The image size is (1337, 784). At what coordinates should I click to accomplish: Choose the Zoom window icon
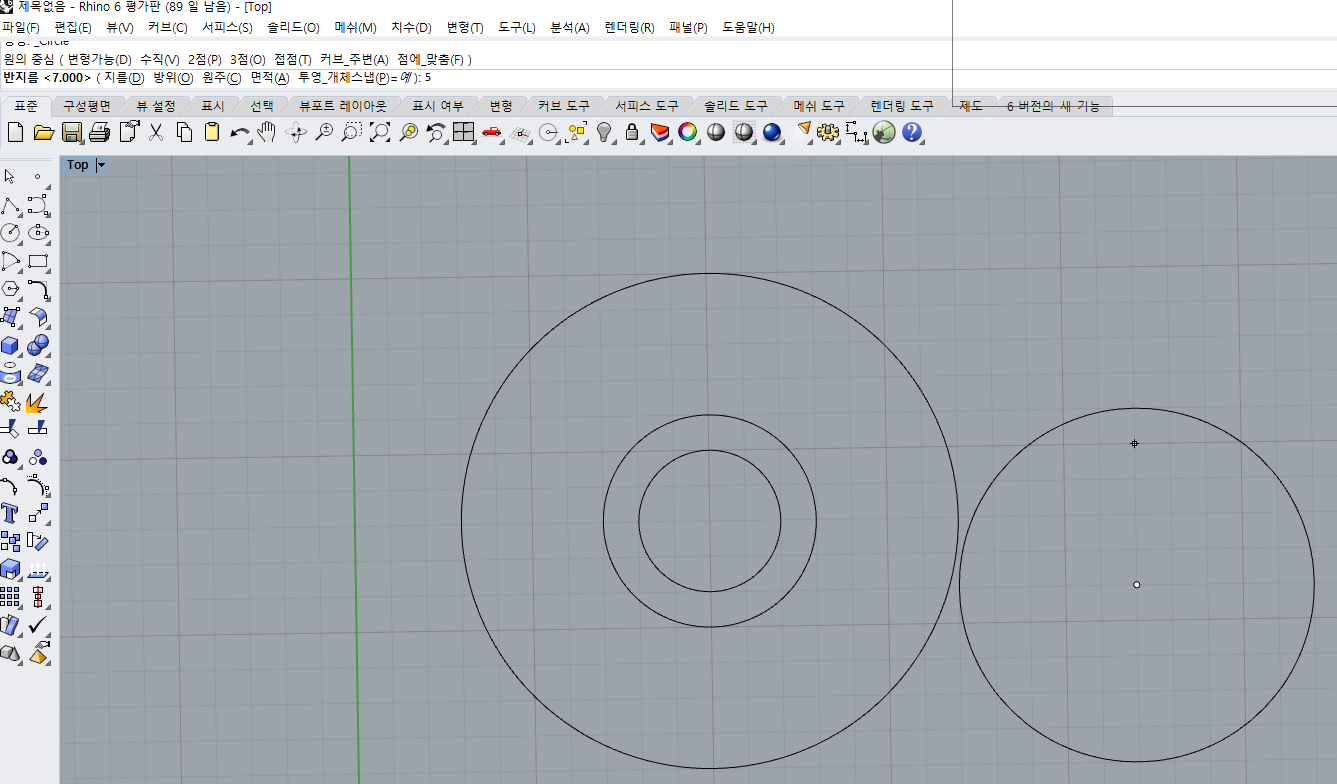coord(352,132)
